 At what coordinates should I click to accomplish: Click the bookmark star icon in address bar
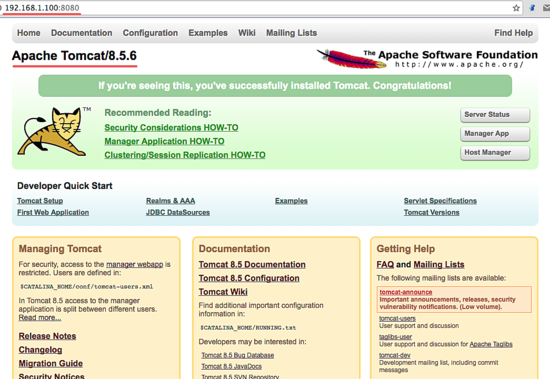tap(516, 8)
